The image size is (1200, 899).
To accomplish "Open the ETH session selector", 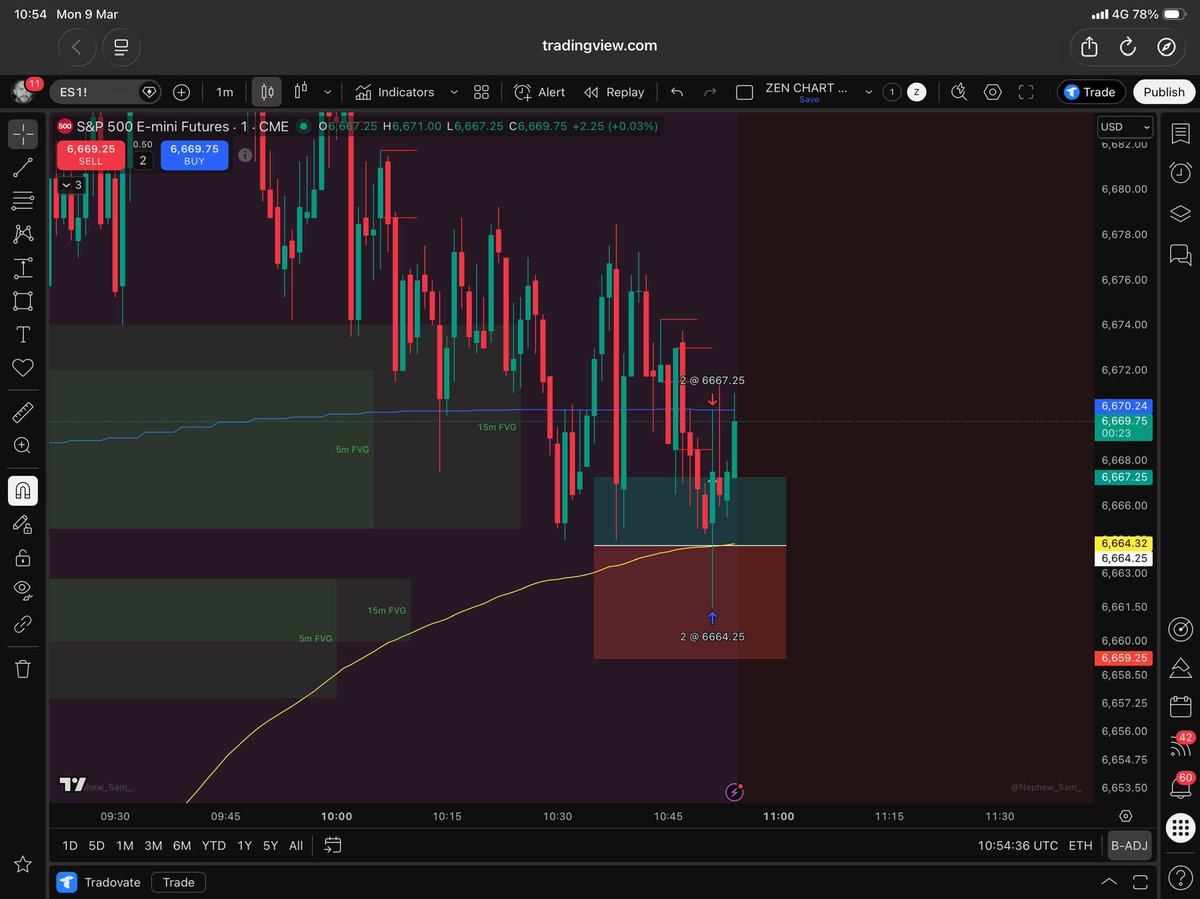I will point(1080,846).
